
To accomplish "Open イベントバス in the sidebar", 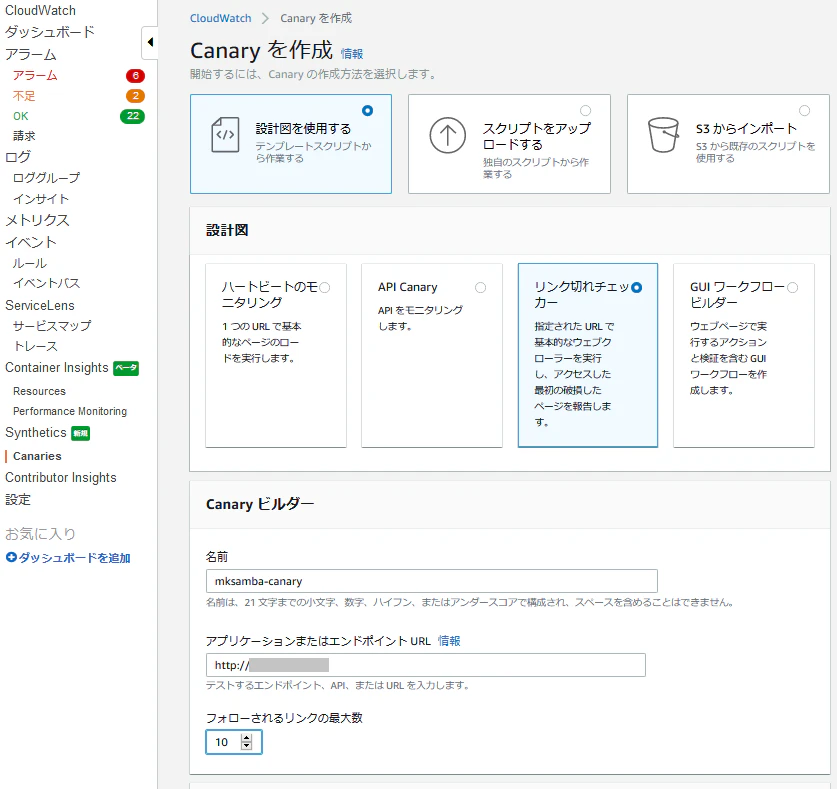I will coord(46,283).
